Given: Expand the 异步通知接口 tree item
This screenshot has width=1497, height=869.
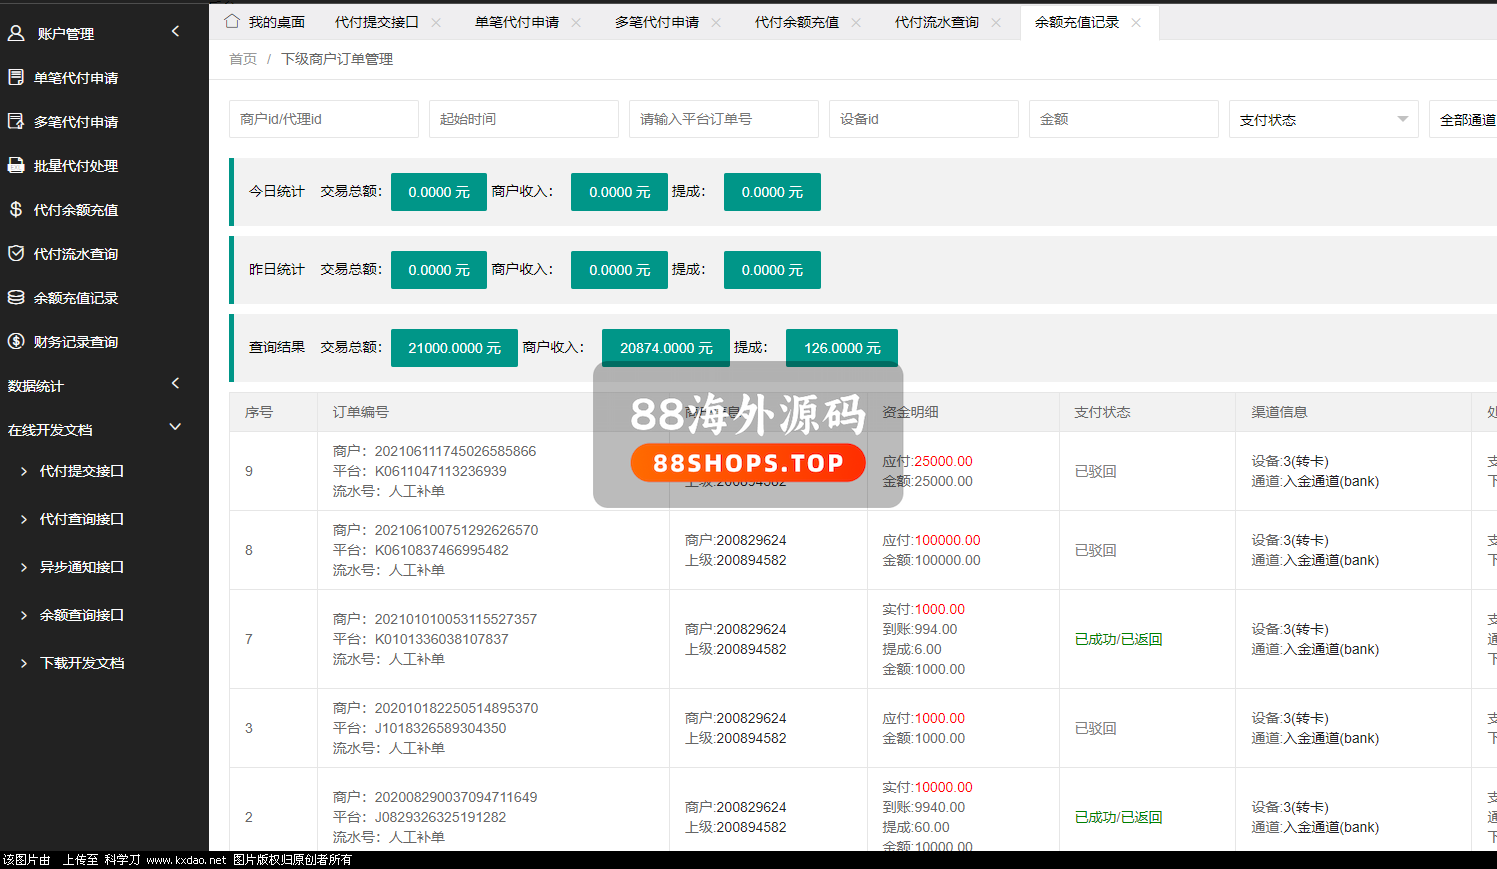Looking at the screenshot, I should click(24, 567).
